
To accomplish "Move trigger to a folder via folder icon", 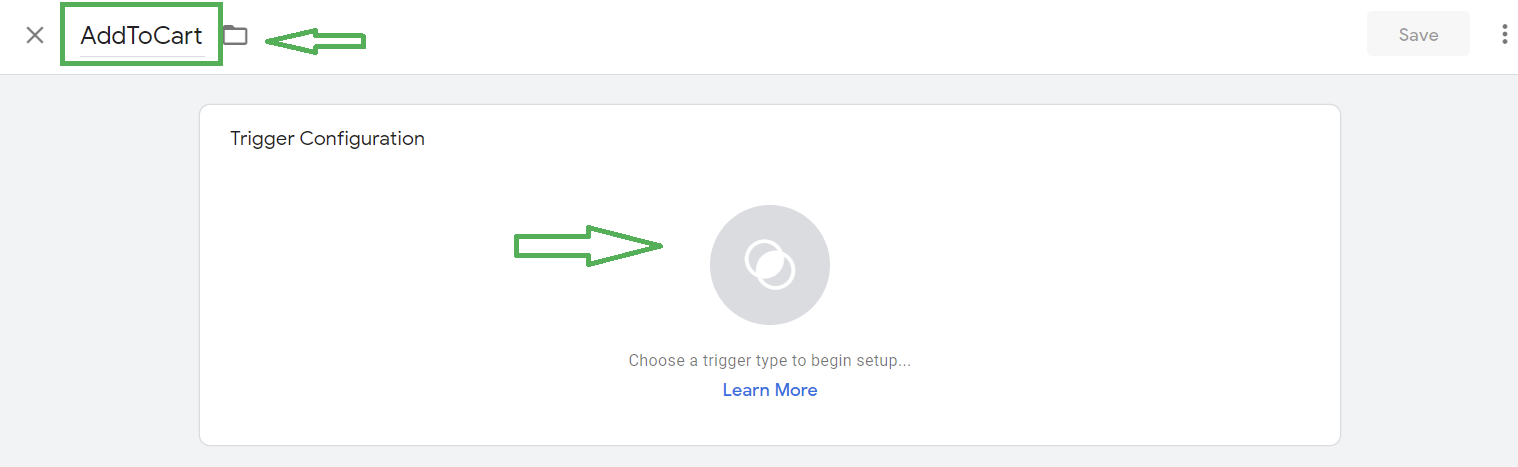I will point(235,36).
